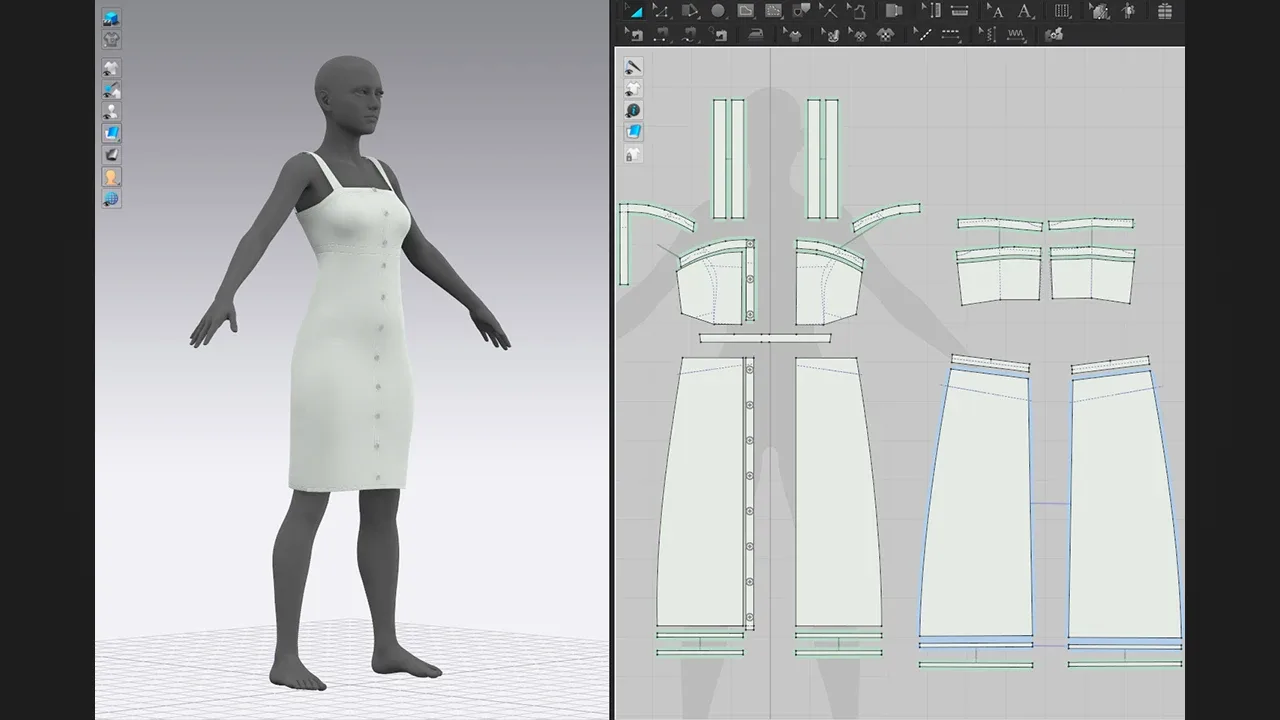Click the small avatar figure toolbar icon
Screen dimensions: 1280x720
point(1129,11)
